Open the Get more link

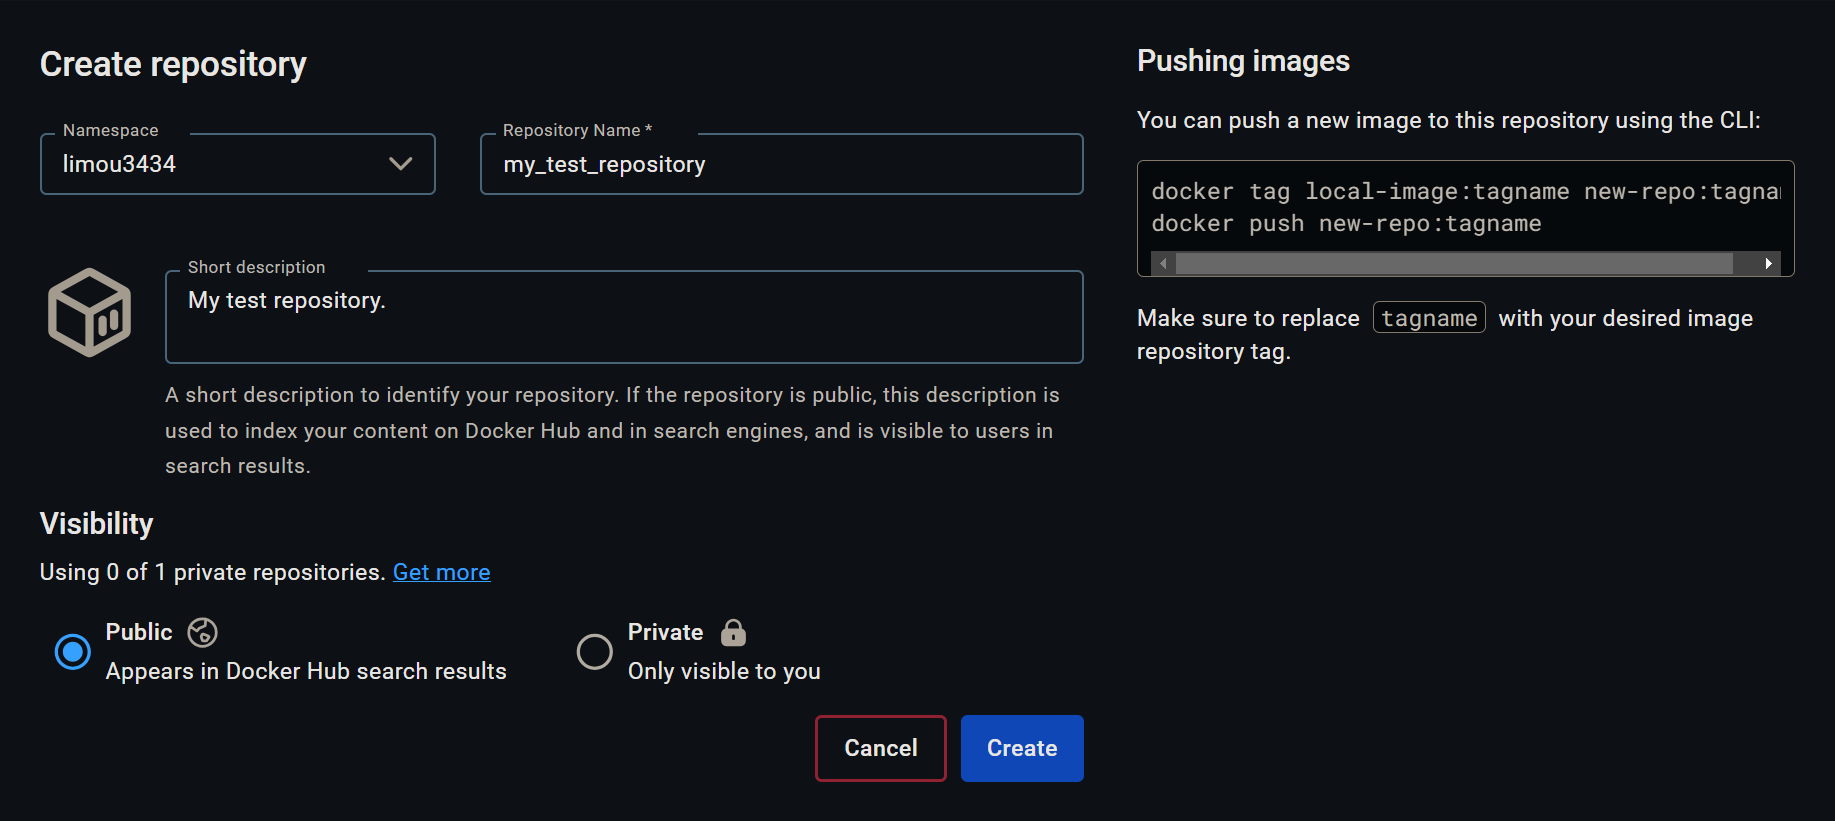pyautogui.click(x=441, y=572)
